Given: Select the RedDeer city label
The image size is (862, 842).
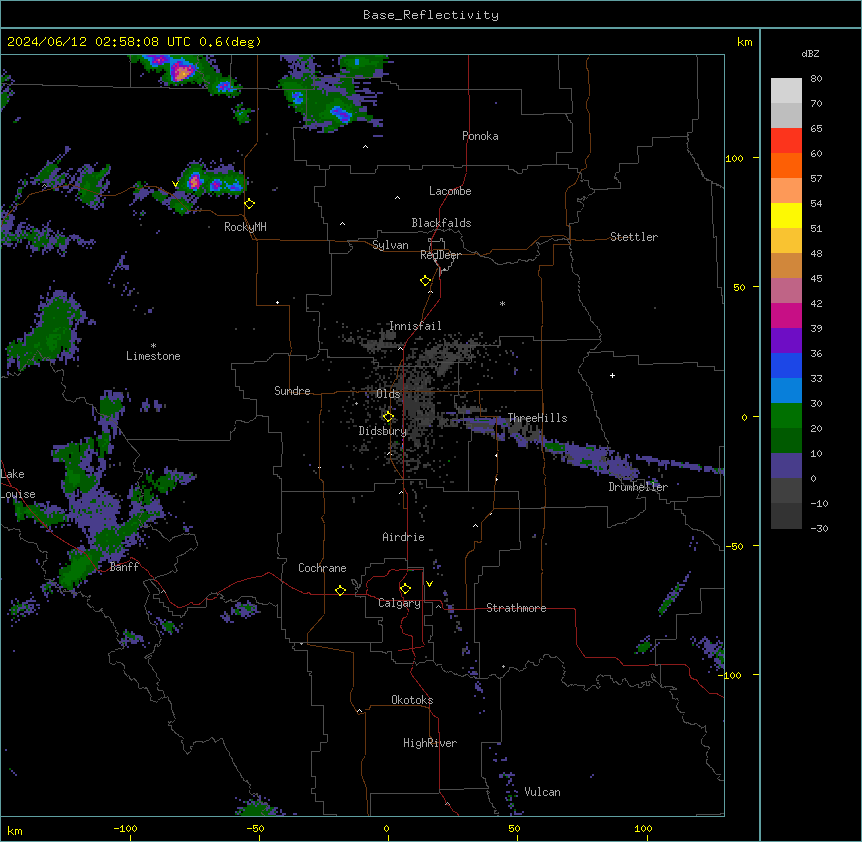Looking at the screenshot, I should (440, 255).
